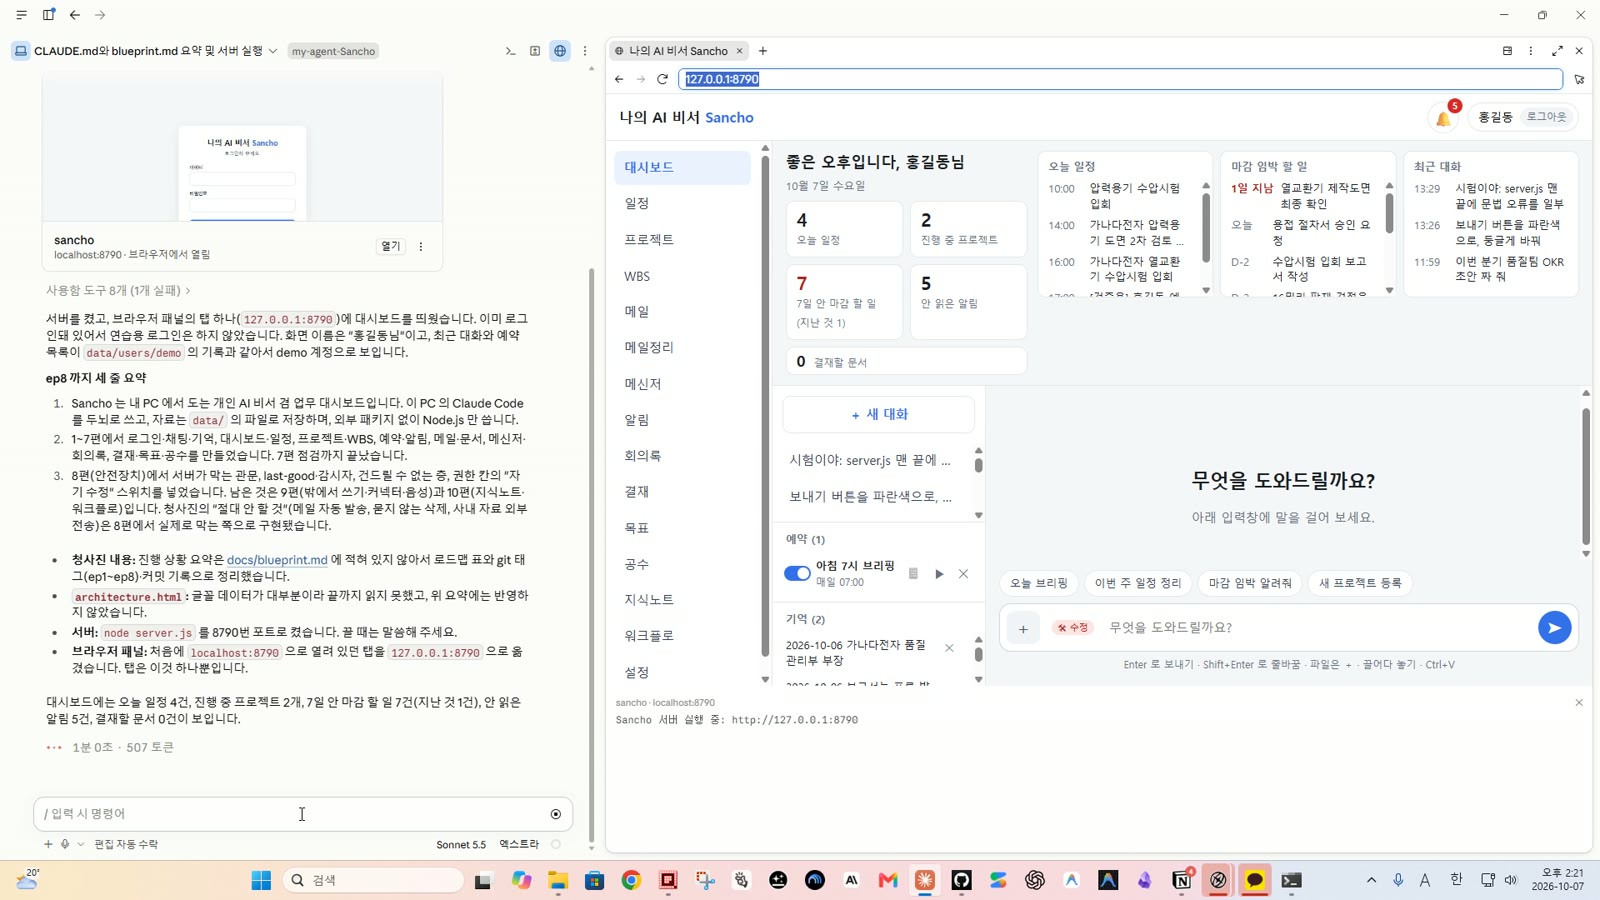Go to 메일정리 in the sidebar
This screenshot has width=1600, height=900.
(x=682, y=348)
